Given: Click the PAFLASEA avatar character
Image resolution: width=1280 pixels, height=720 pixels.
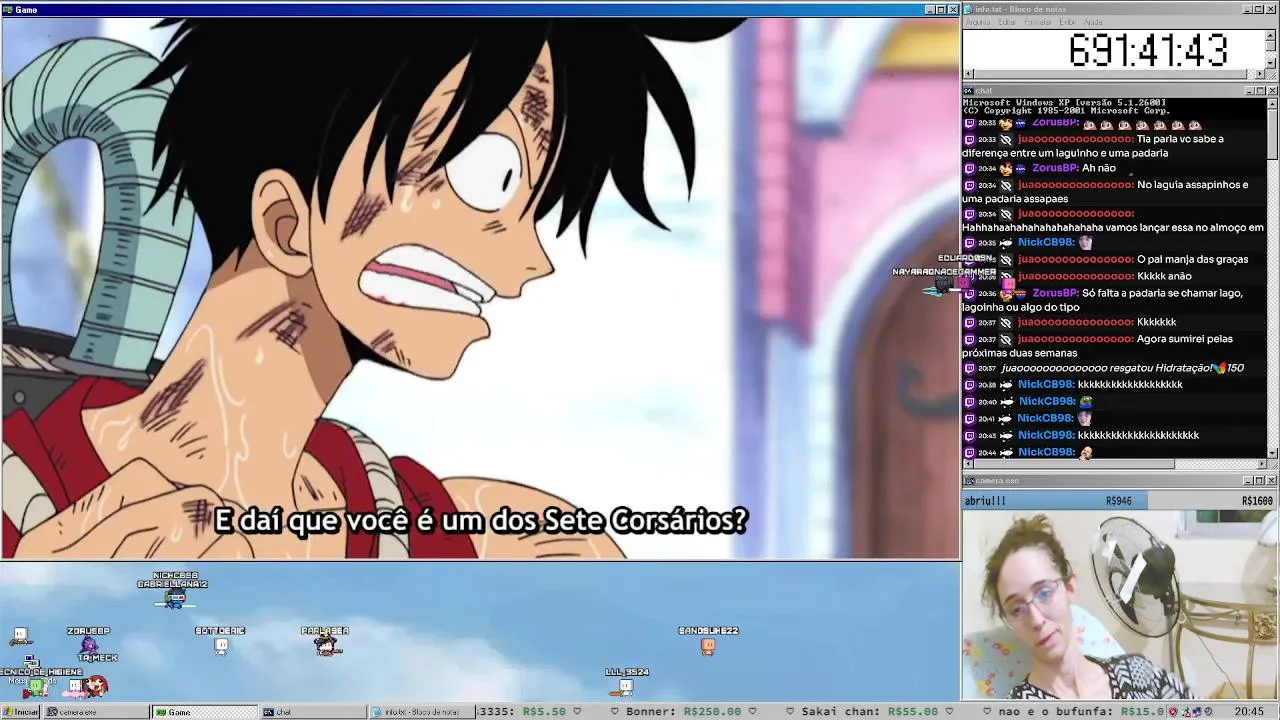Looking at the screenshot, I should point(326,645).
